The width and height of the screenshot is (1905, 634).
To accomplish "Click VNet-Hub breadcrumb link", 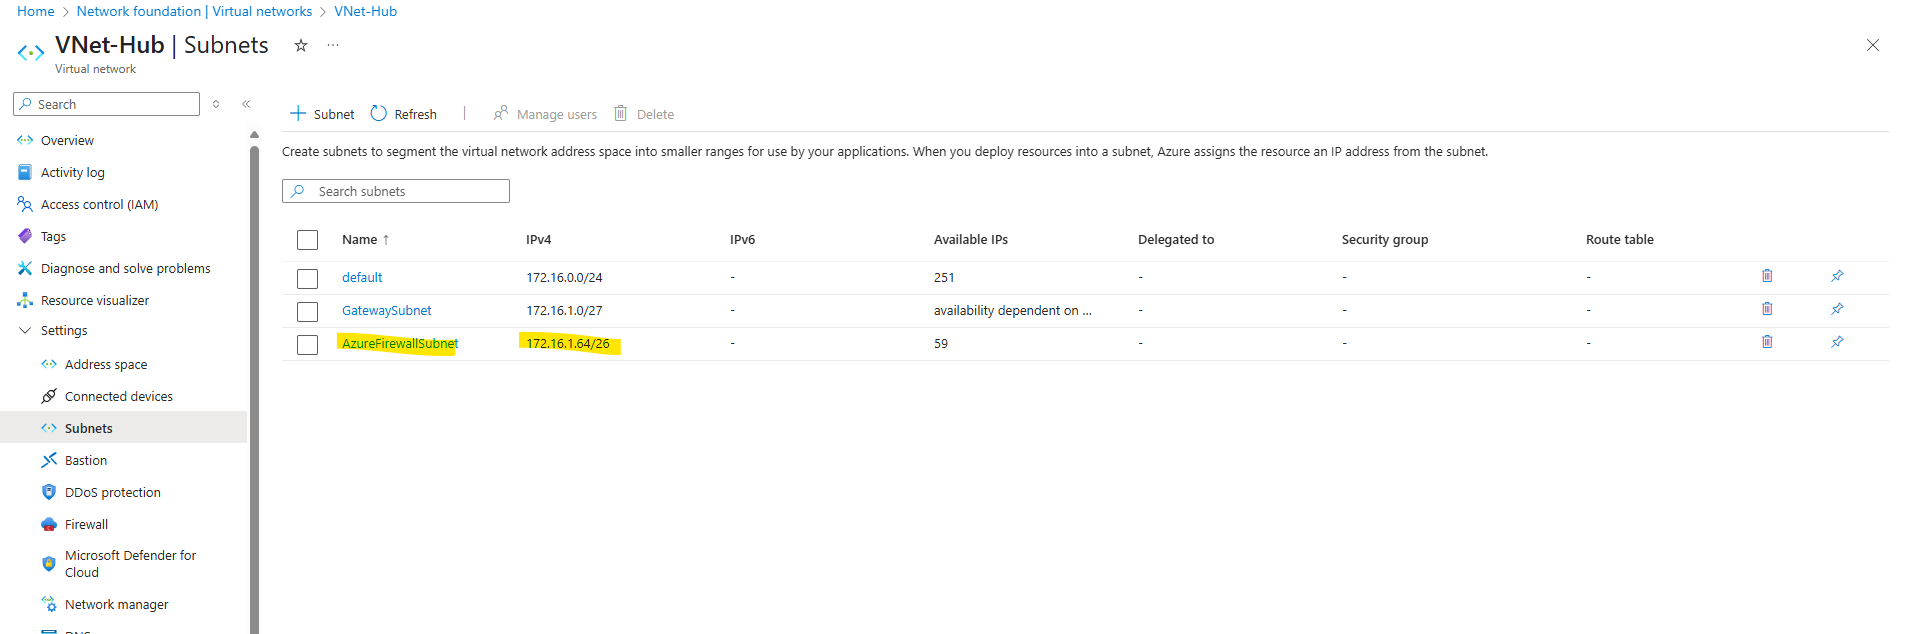I will [365, 11].
